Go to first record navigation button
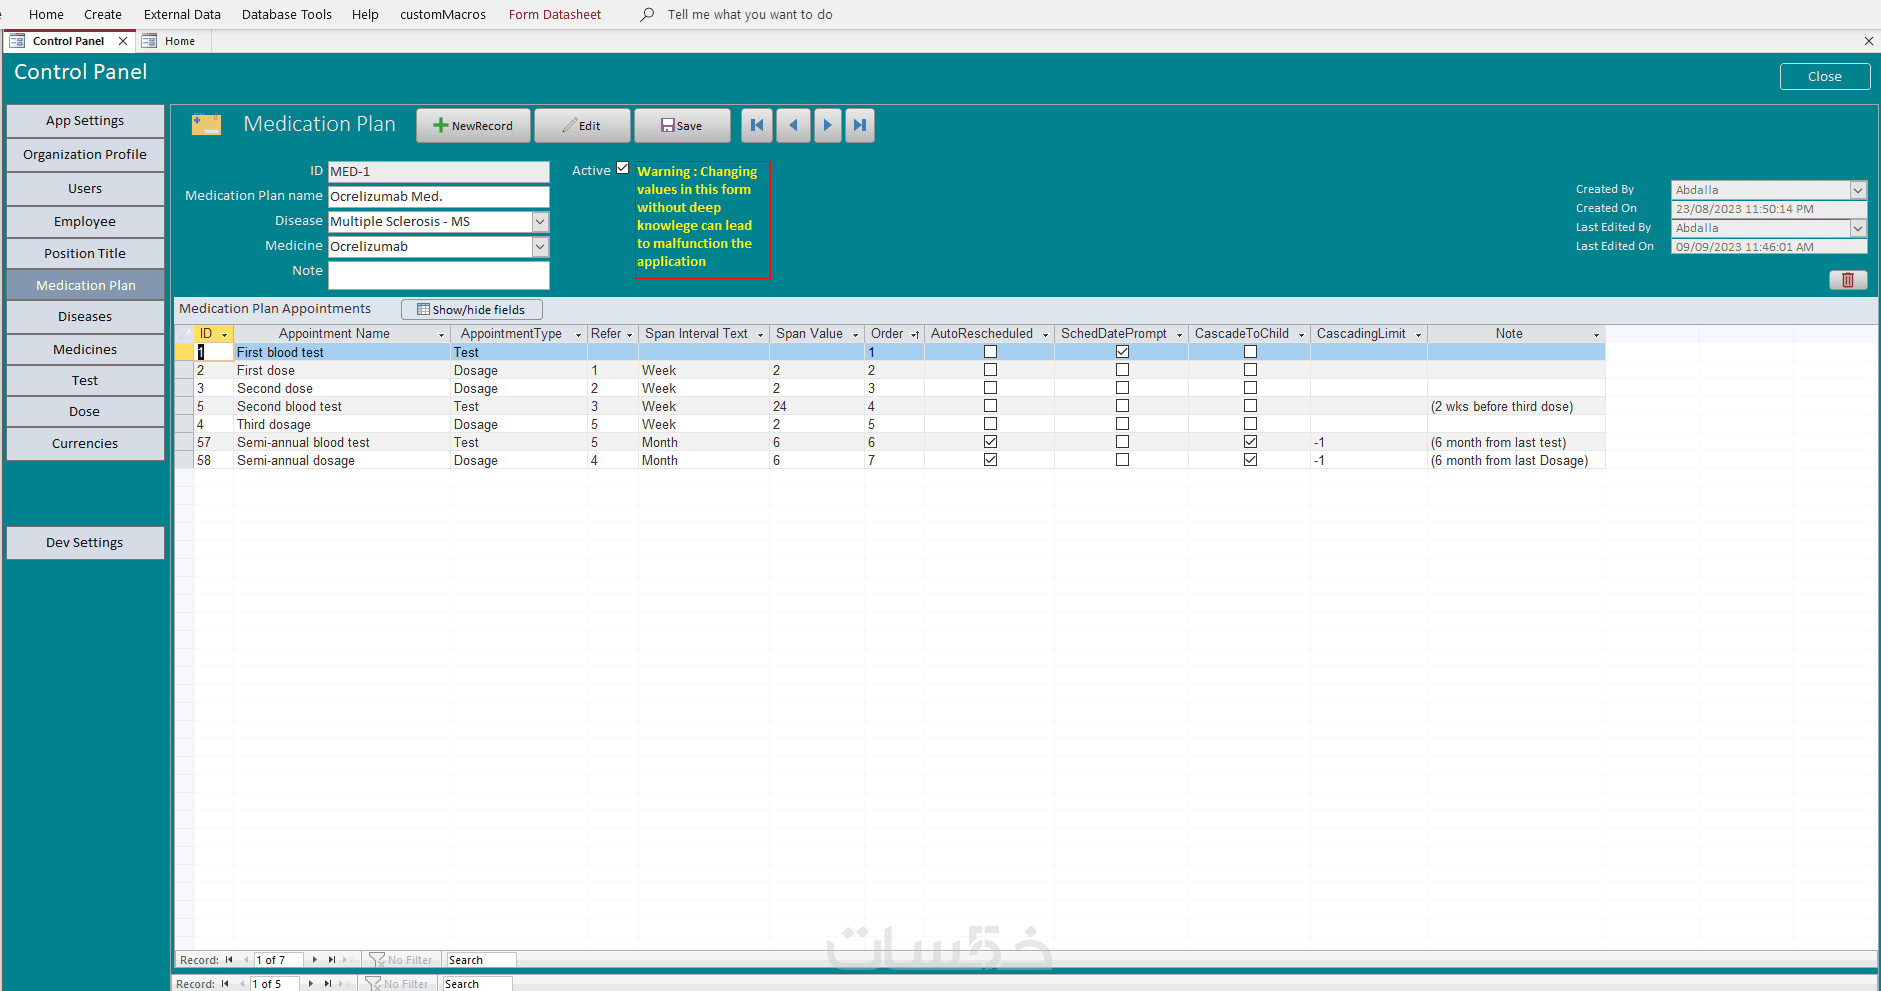The width and height of the screenshot is (1881, 991). pyautogui.click(x=757, y=126)
